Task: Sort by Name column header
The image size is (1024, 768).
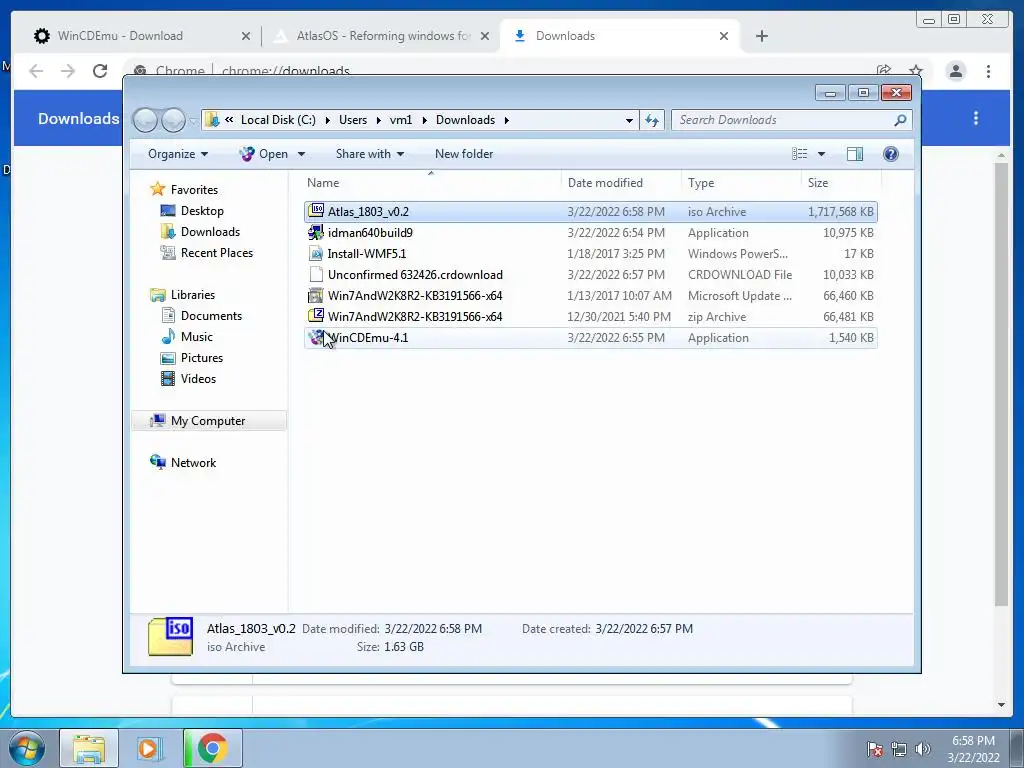Action: pyautogui.click(x=431, y=183)
